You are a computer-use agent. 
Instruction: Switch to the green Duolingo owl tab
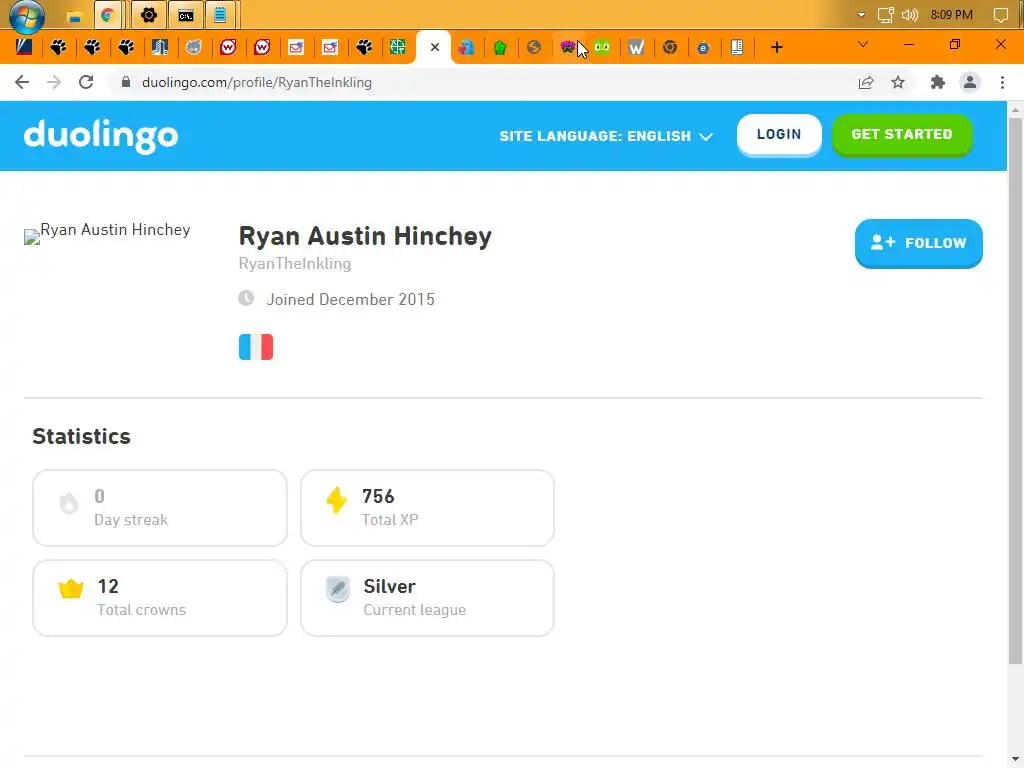pos(602,47)
